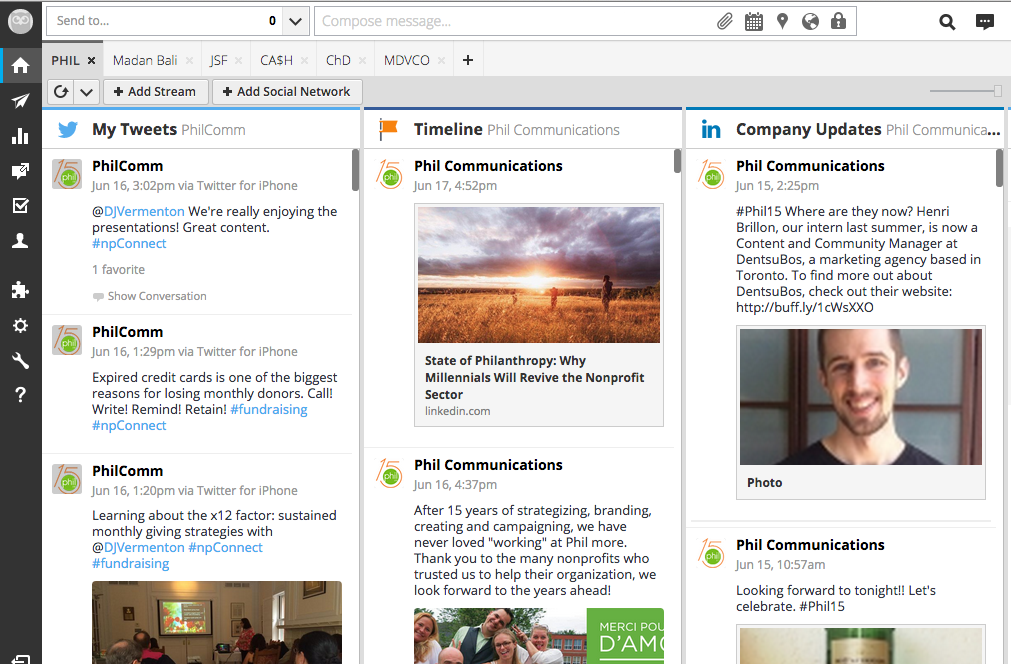The height and width of the screenshot is (664, 1011).
Task: Click the linkedin.com source text
Action: tap(457, 411)
